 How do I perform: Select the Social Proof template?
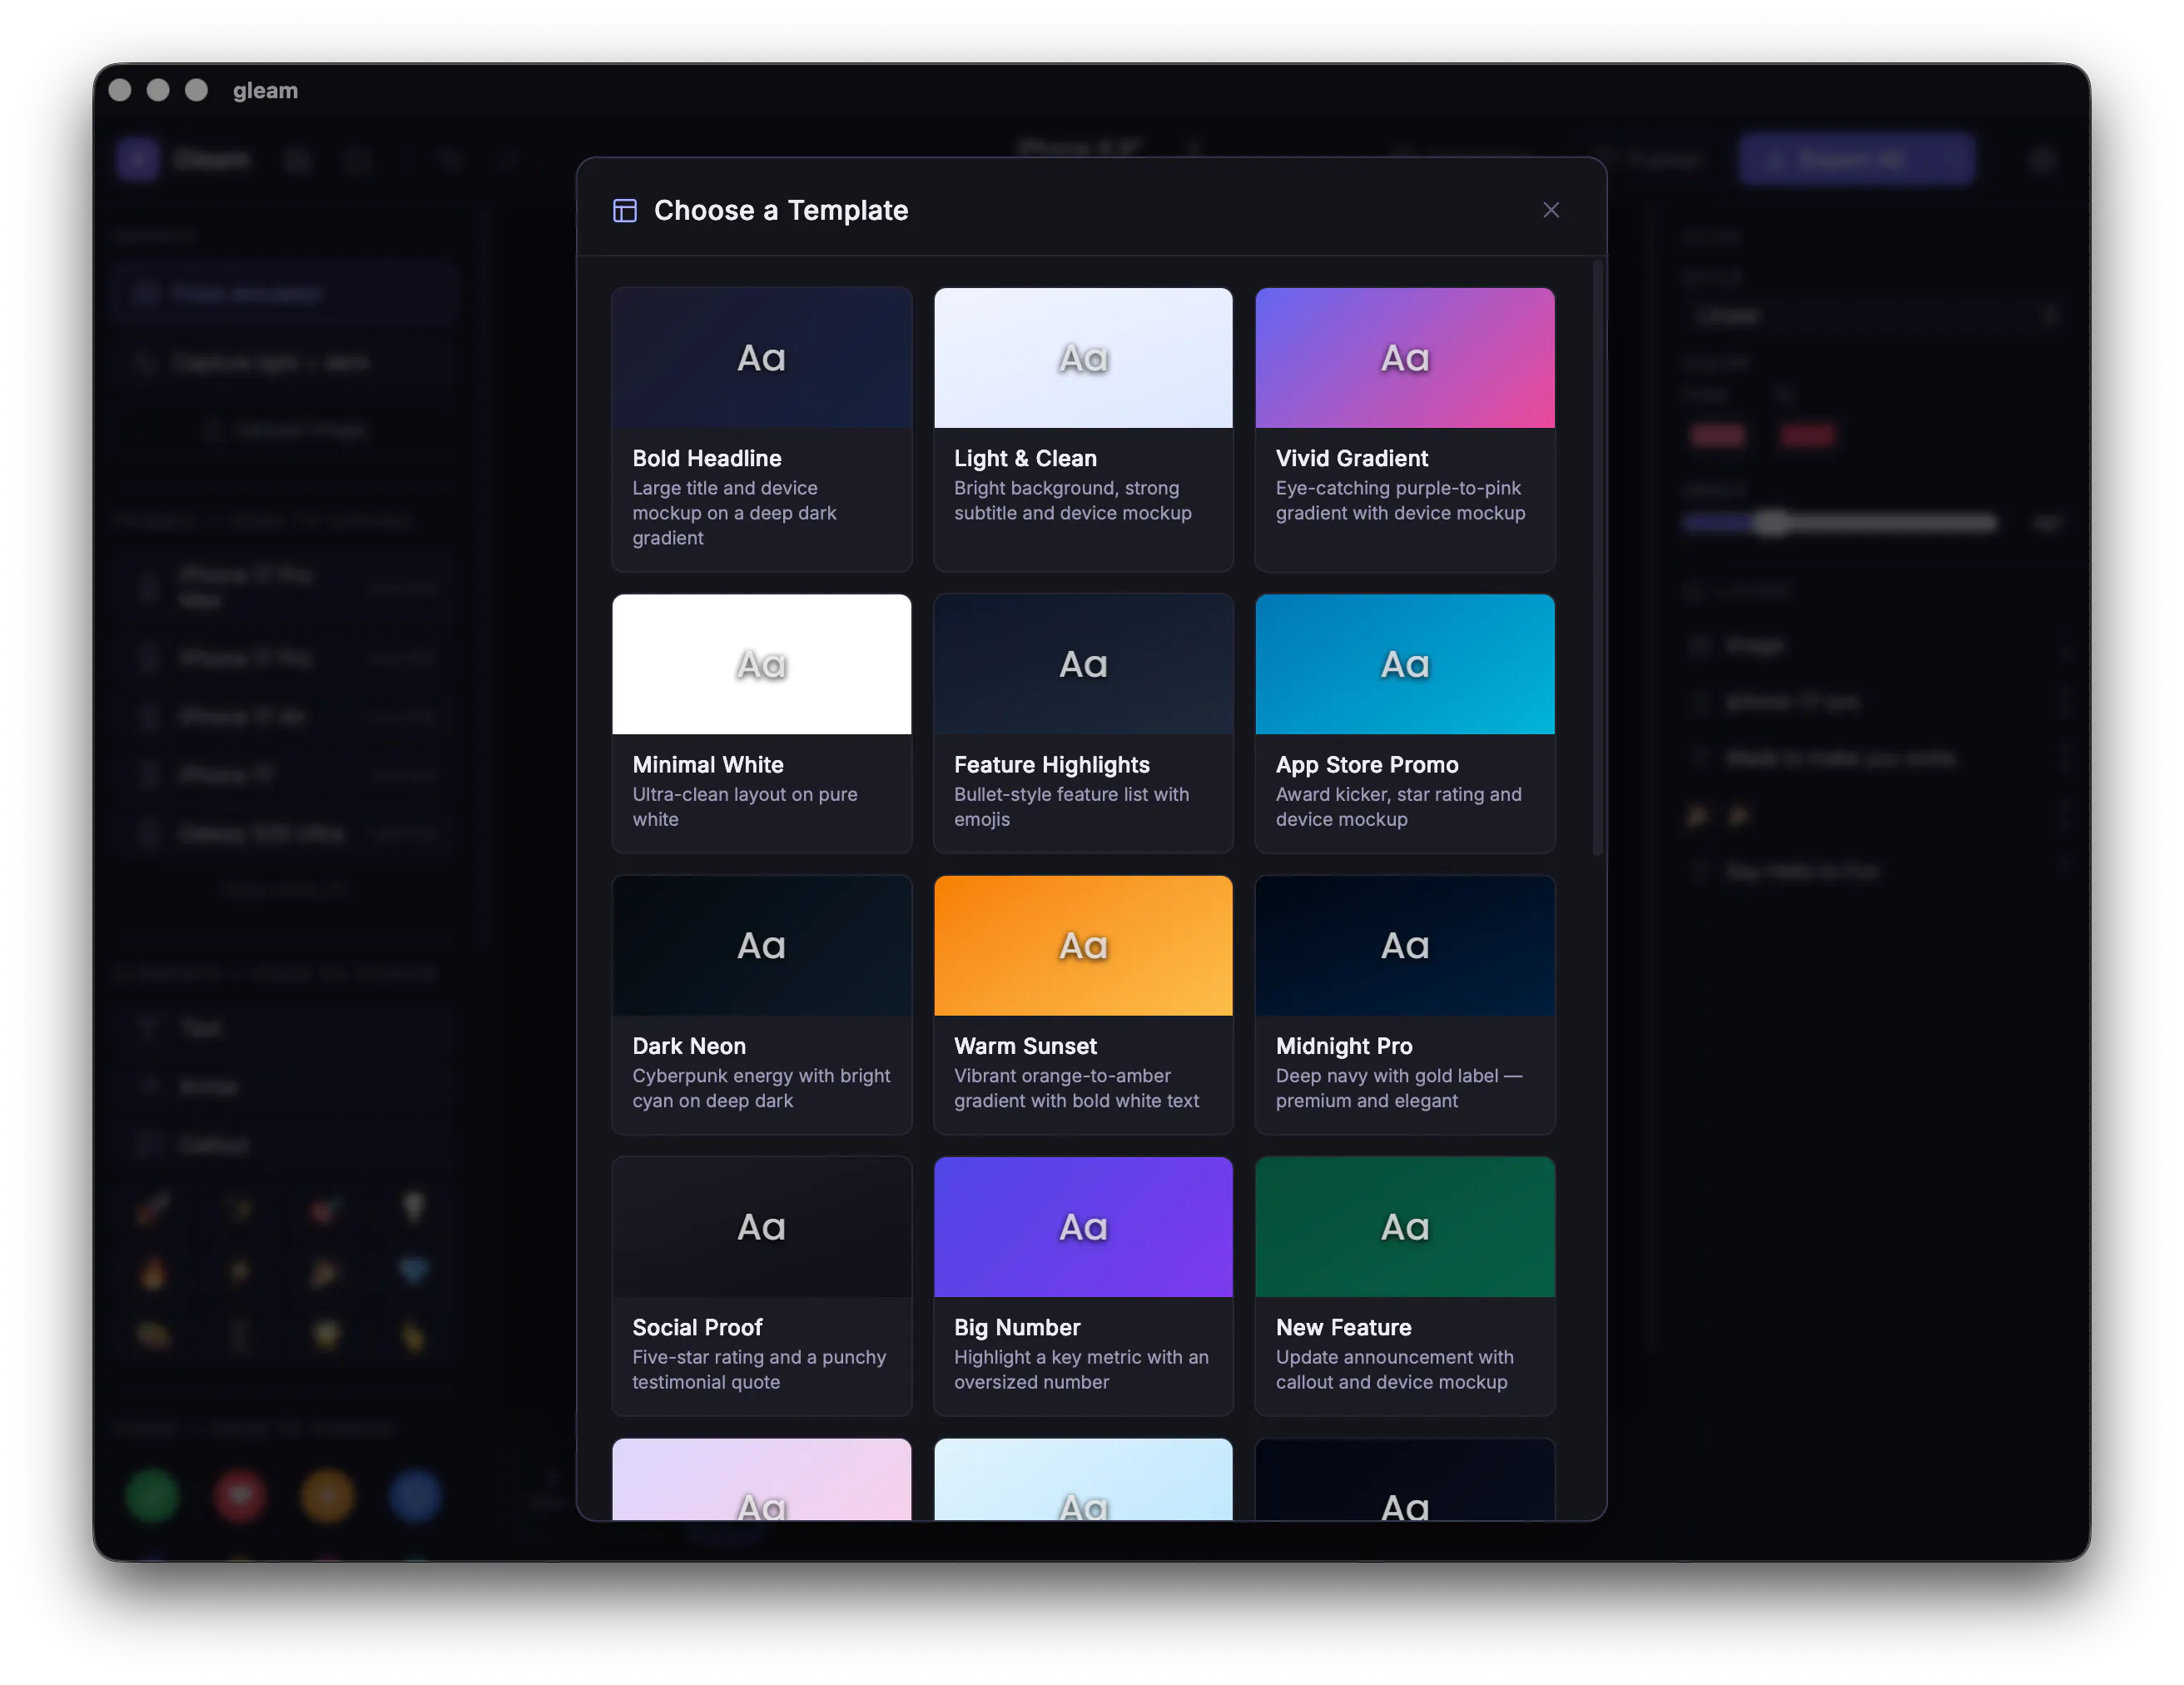[761, 1286]
